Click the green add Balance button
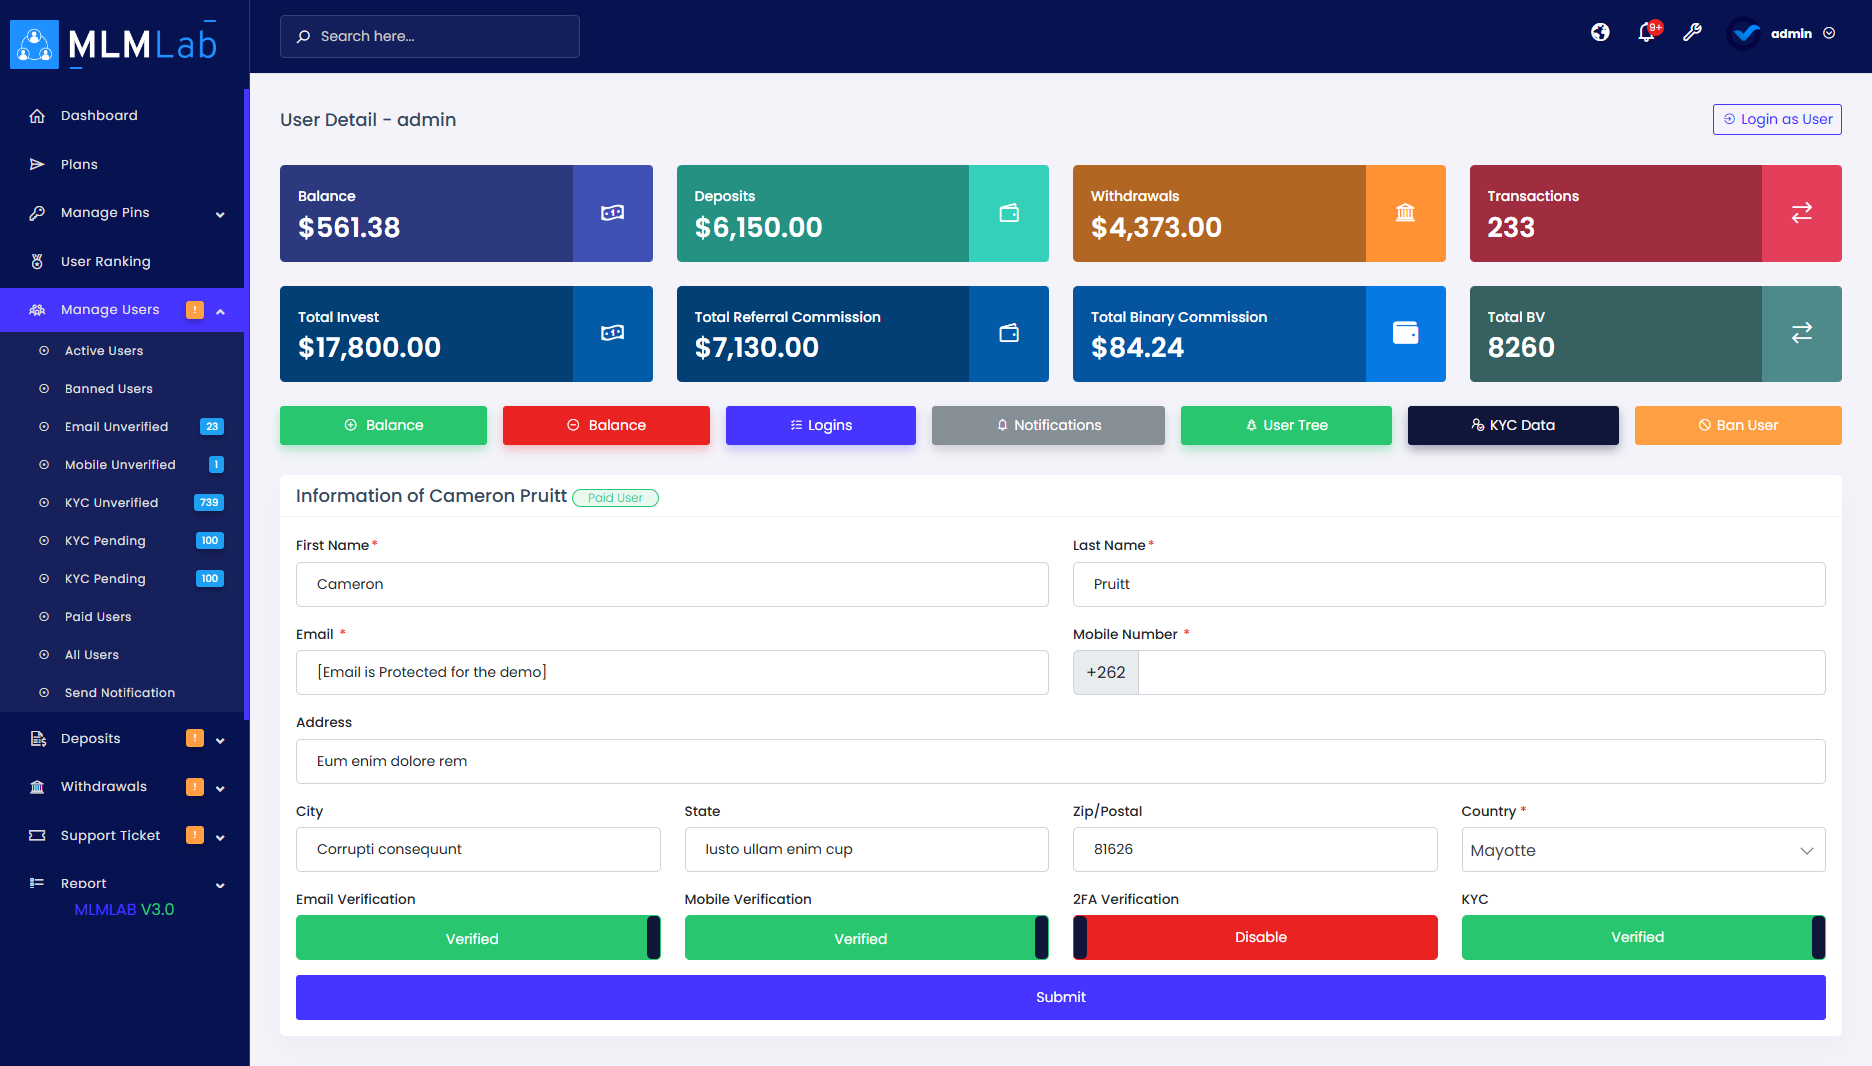This screenshot has width=1872, height=1066. (x=383, y=425)
